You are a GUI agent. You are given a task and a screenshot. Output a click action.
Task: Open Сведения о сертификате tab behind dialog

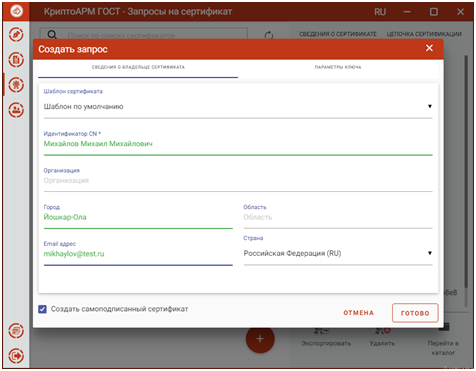[x=338, y=34]
